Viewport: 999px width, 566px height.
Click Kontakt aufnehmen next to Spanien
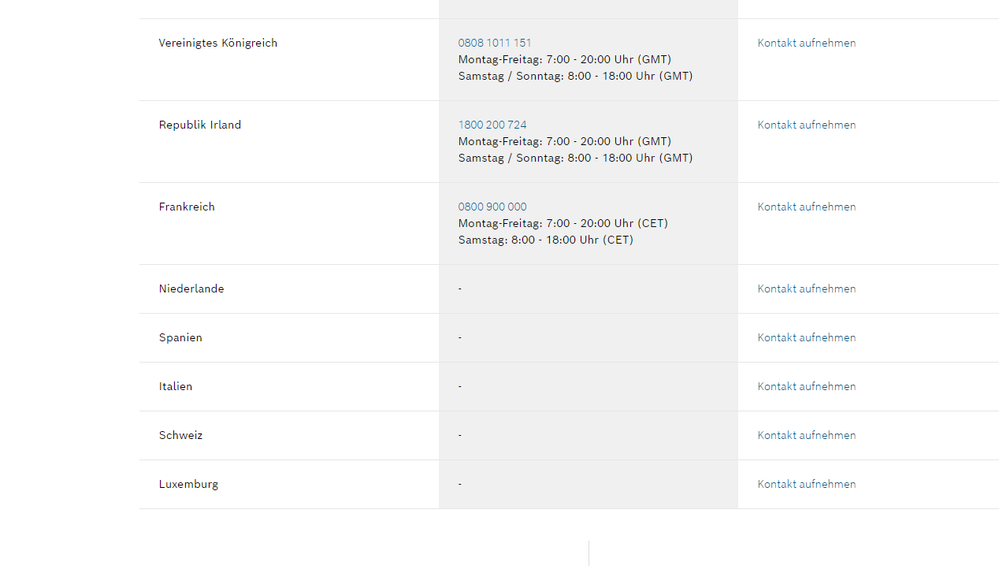pyautogui.click(x=806, y=338)
